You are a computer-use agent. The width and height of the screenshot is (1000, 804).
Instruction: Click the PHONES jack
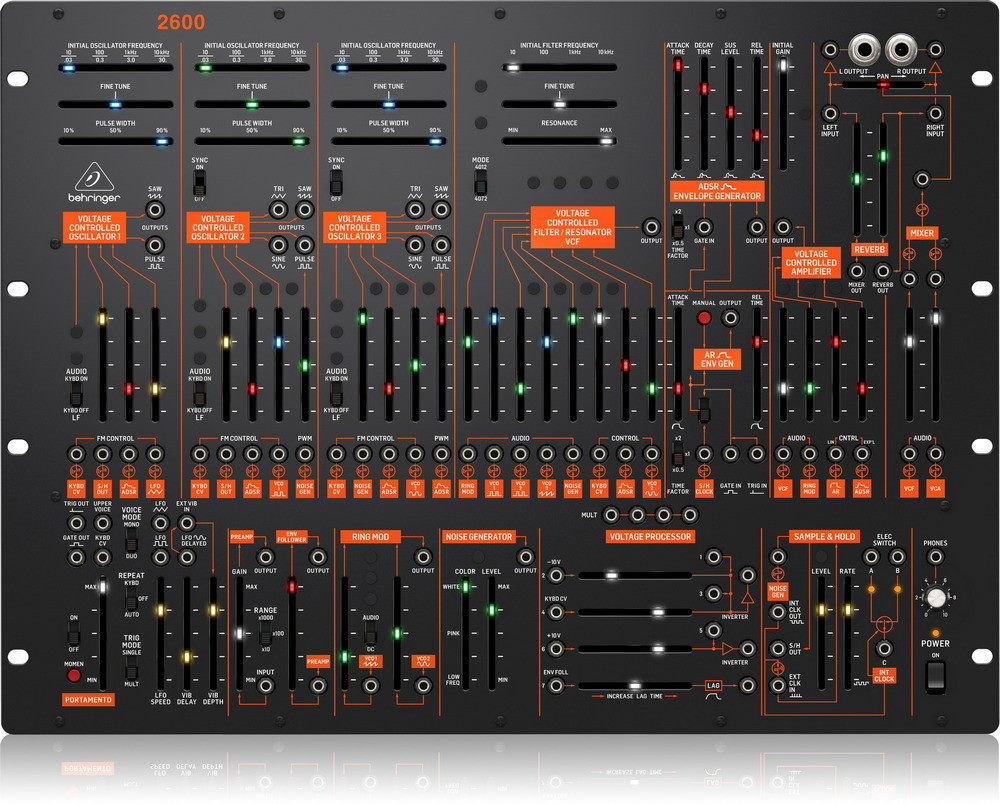tap(935, 557)
